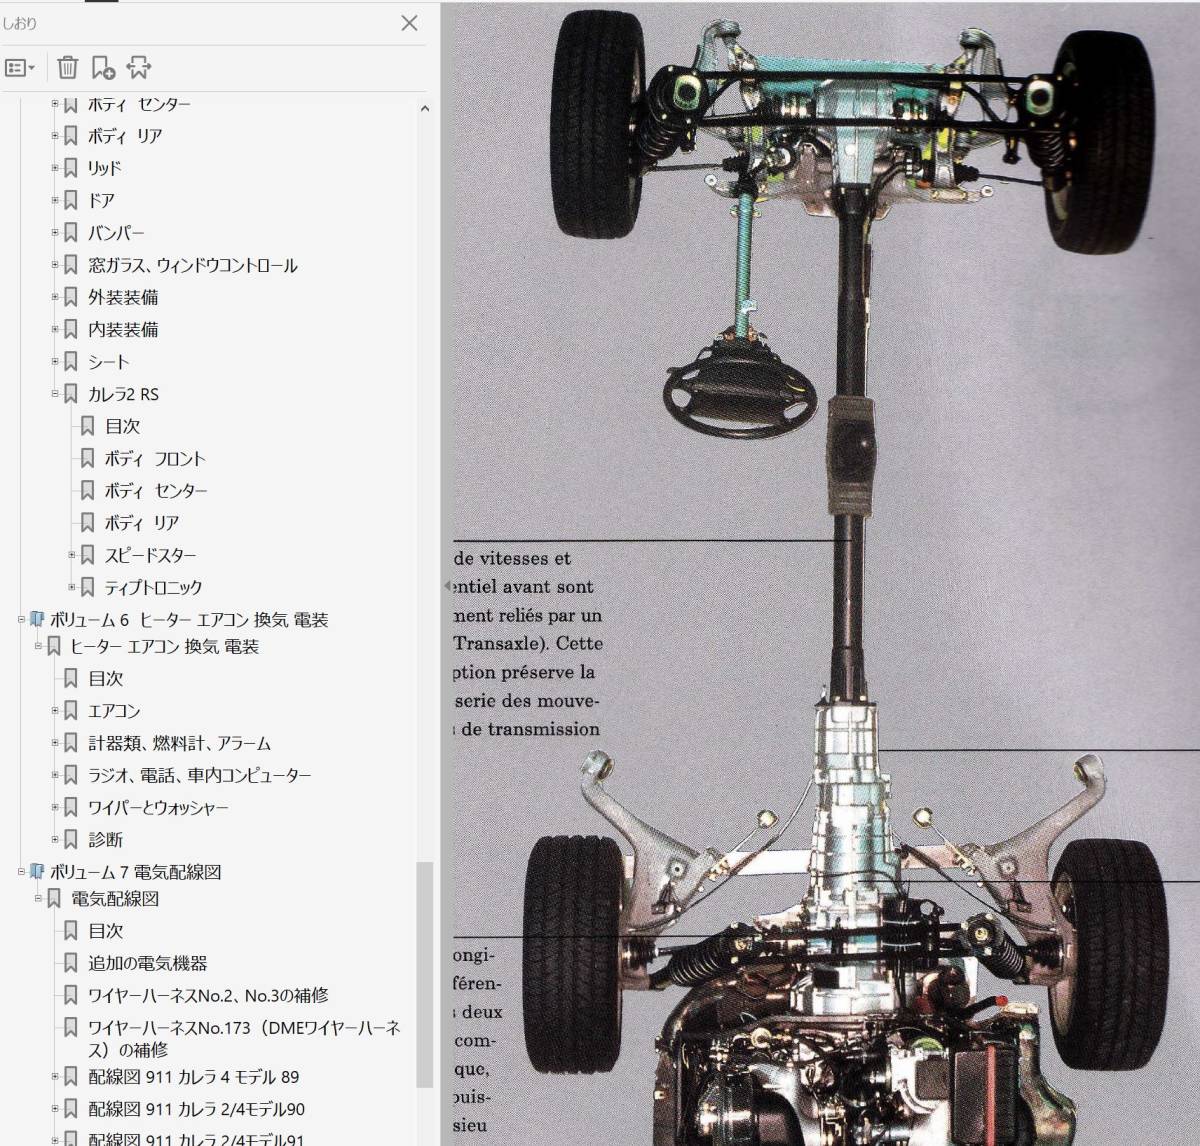
Task: Expand the 内装装備 bookmark
Action: [x=56, y=329]
